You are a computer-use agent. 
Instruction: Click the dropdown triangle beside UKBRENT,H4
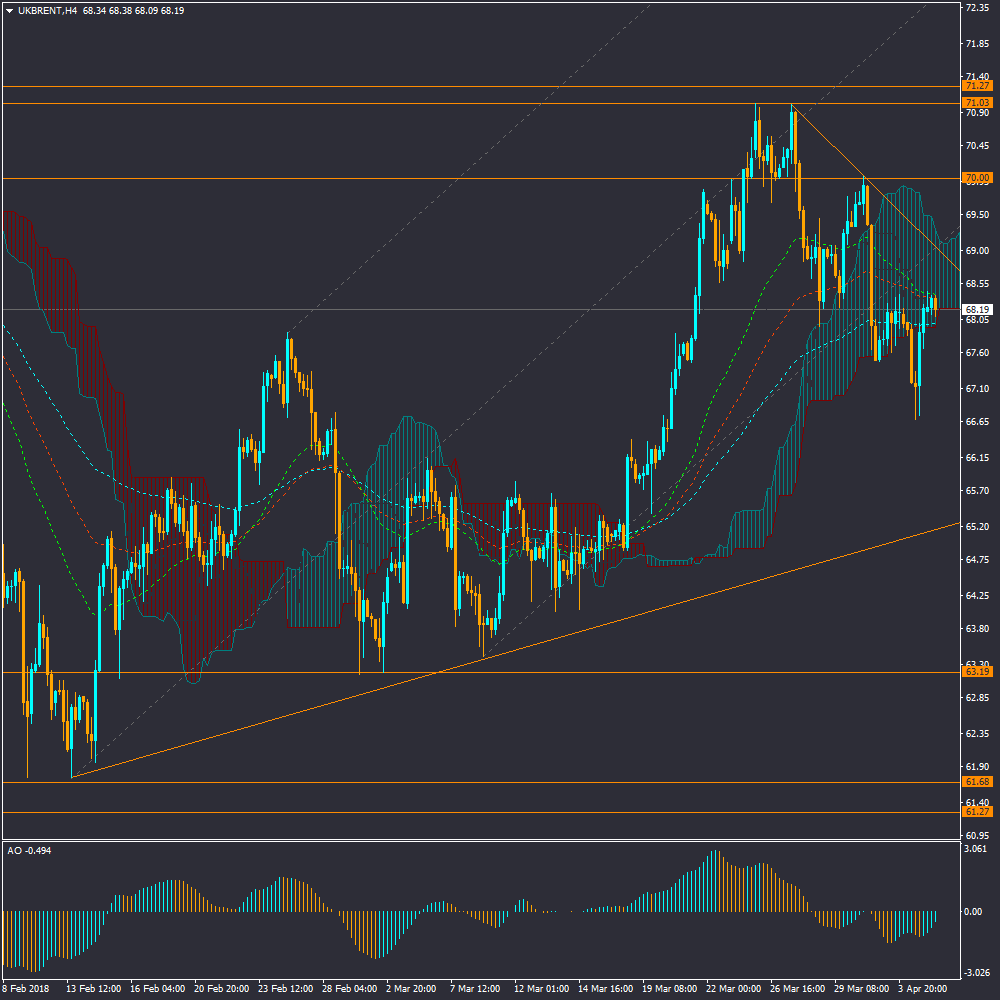point(10,11)
